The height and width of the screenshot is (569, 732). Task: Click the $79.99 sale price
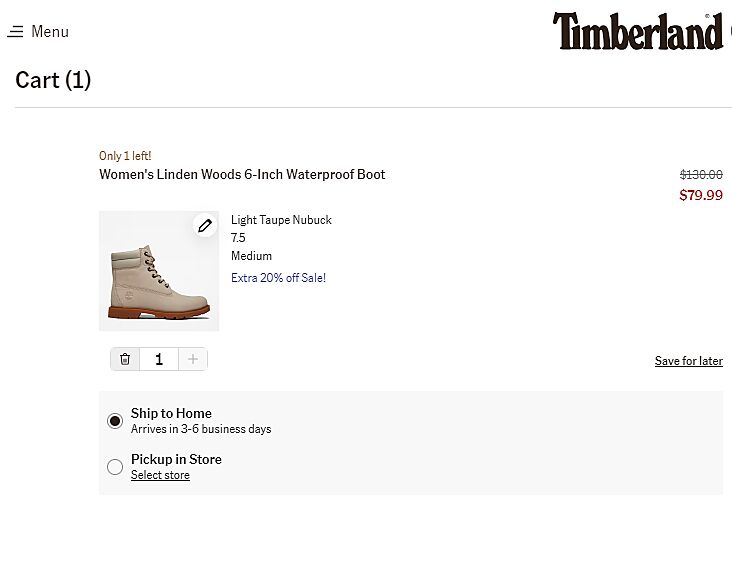coord(700,195)
